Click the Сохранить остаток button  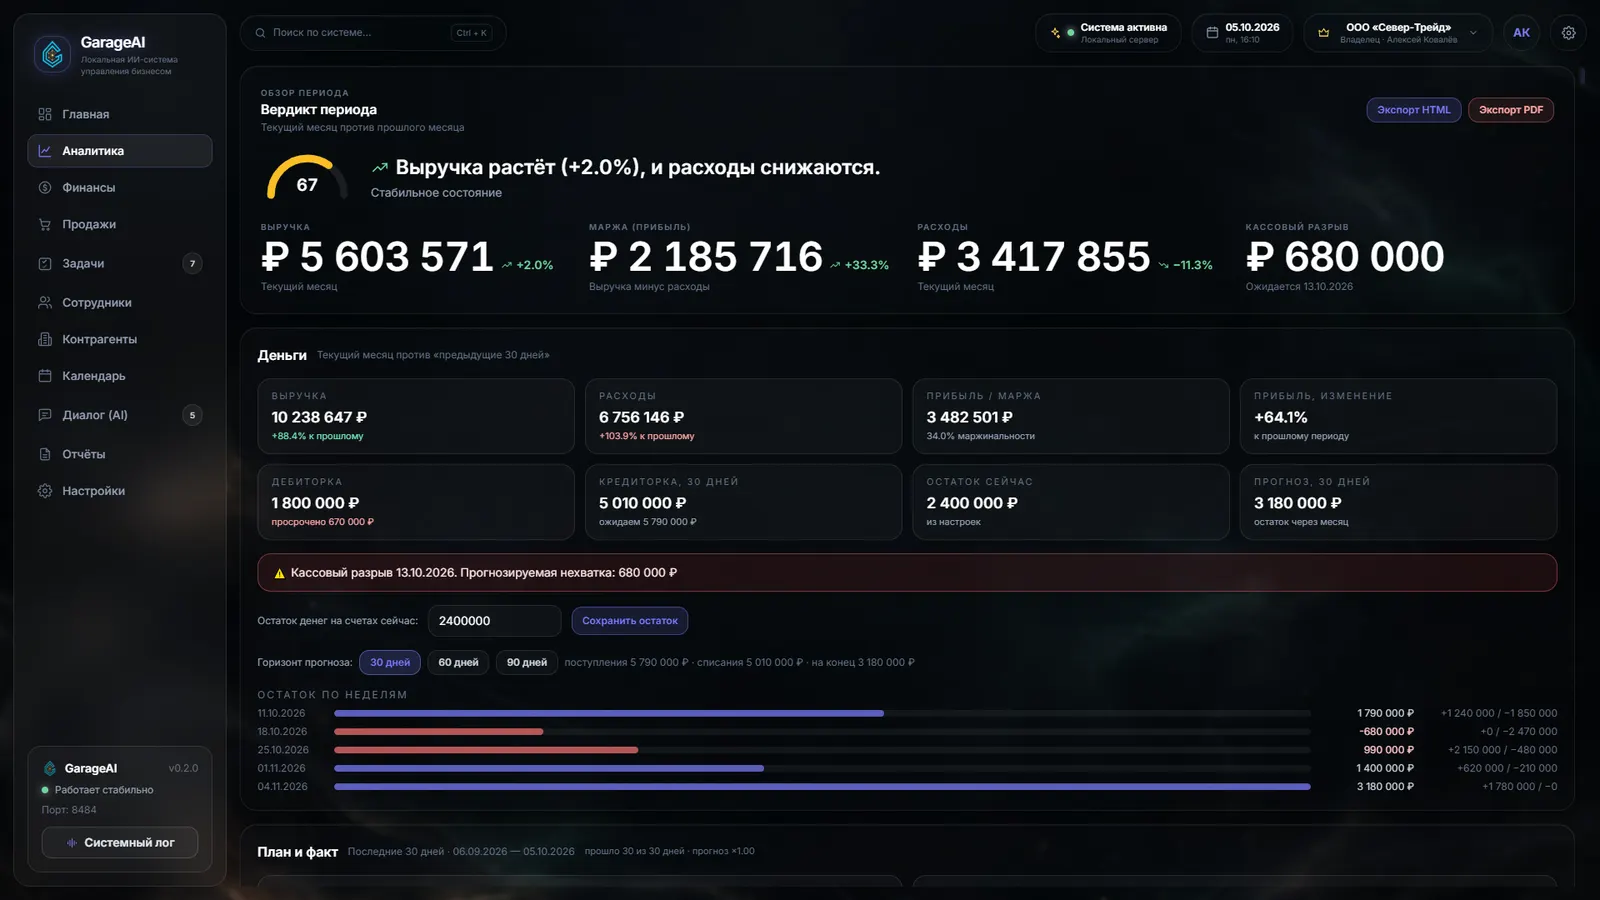(630, 621)
